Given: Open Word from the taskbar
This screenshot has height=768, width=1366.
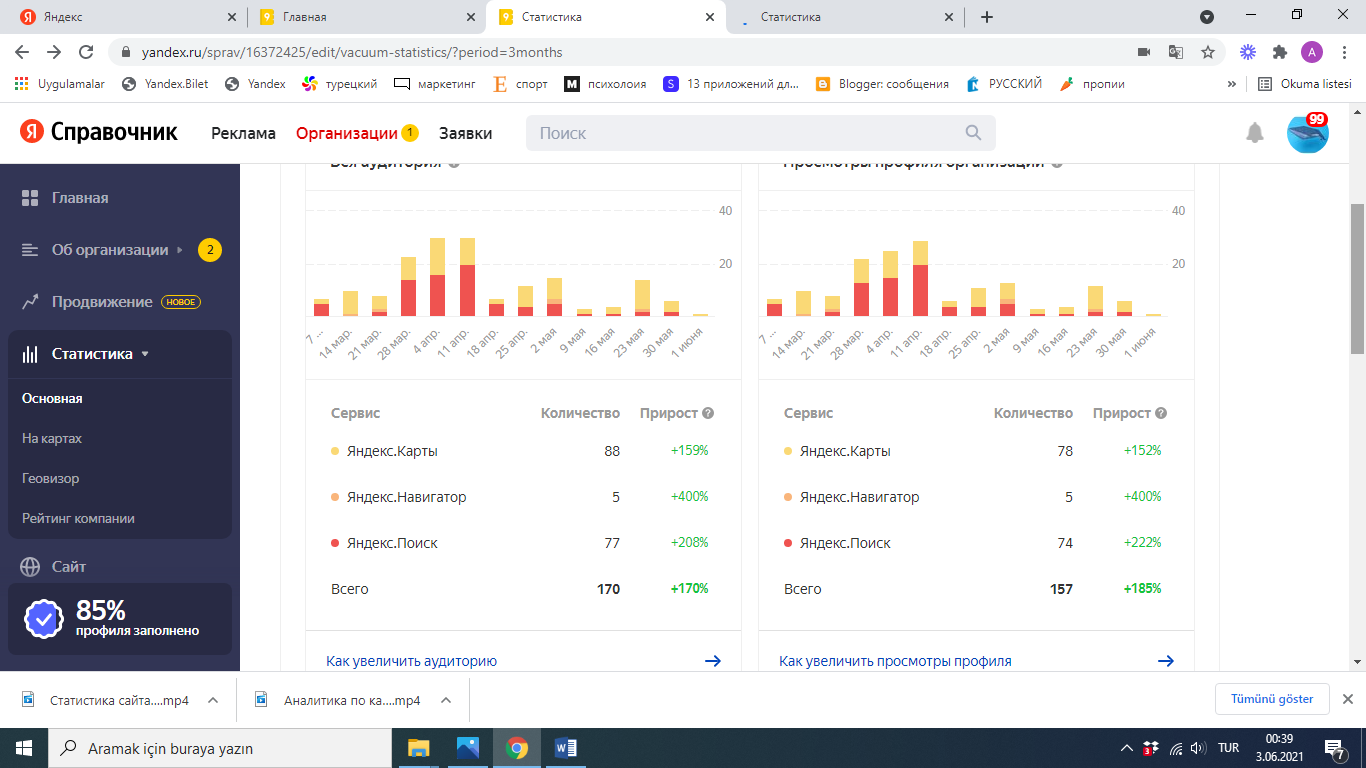Looking at the screenshot, I should (565, 748).
